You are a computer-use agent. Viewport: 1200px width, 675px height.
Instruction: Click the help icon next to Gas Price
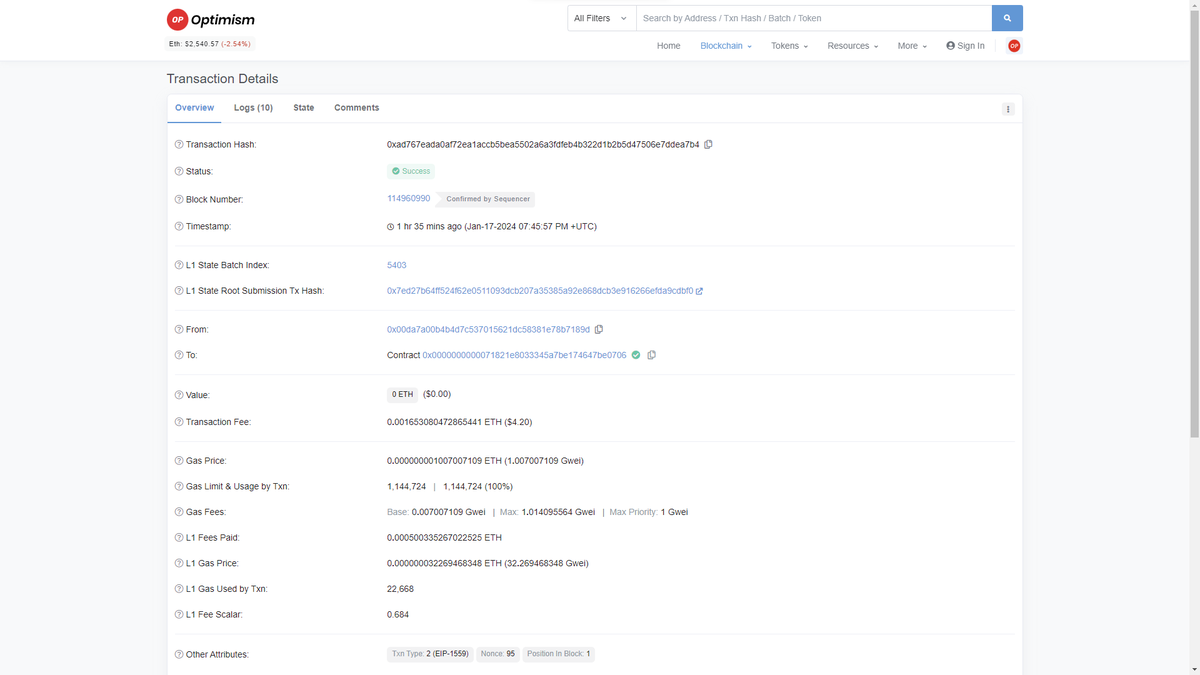click(x=178, y=460)
